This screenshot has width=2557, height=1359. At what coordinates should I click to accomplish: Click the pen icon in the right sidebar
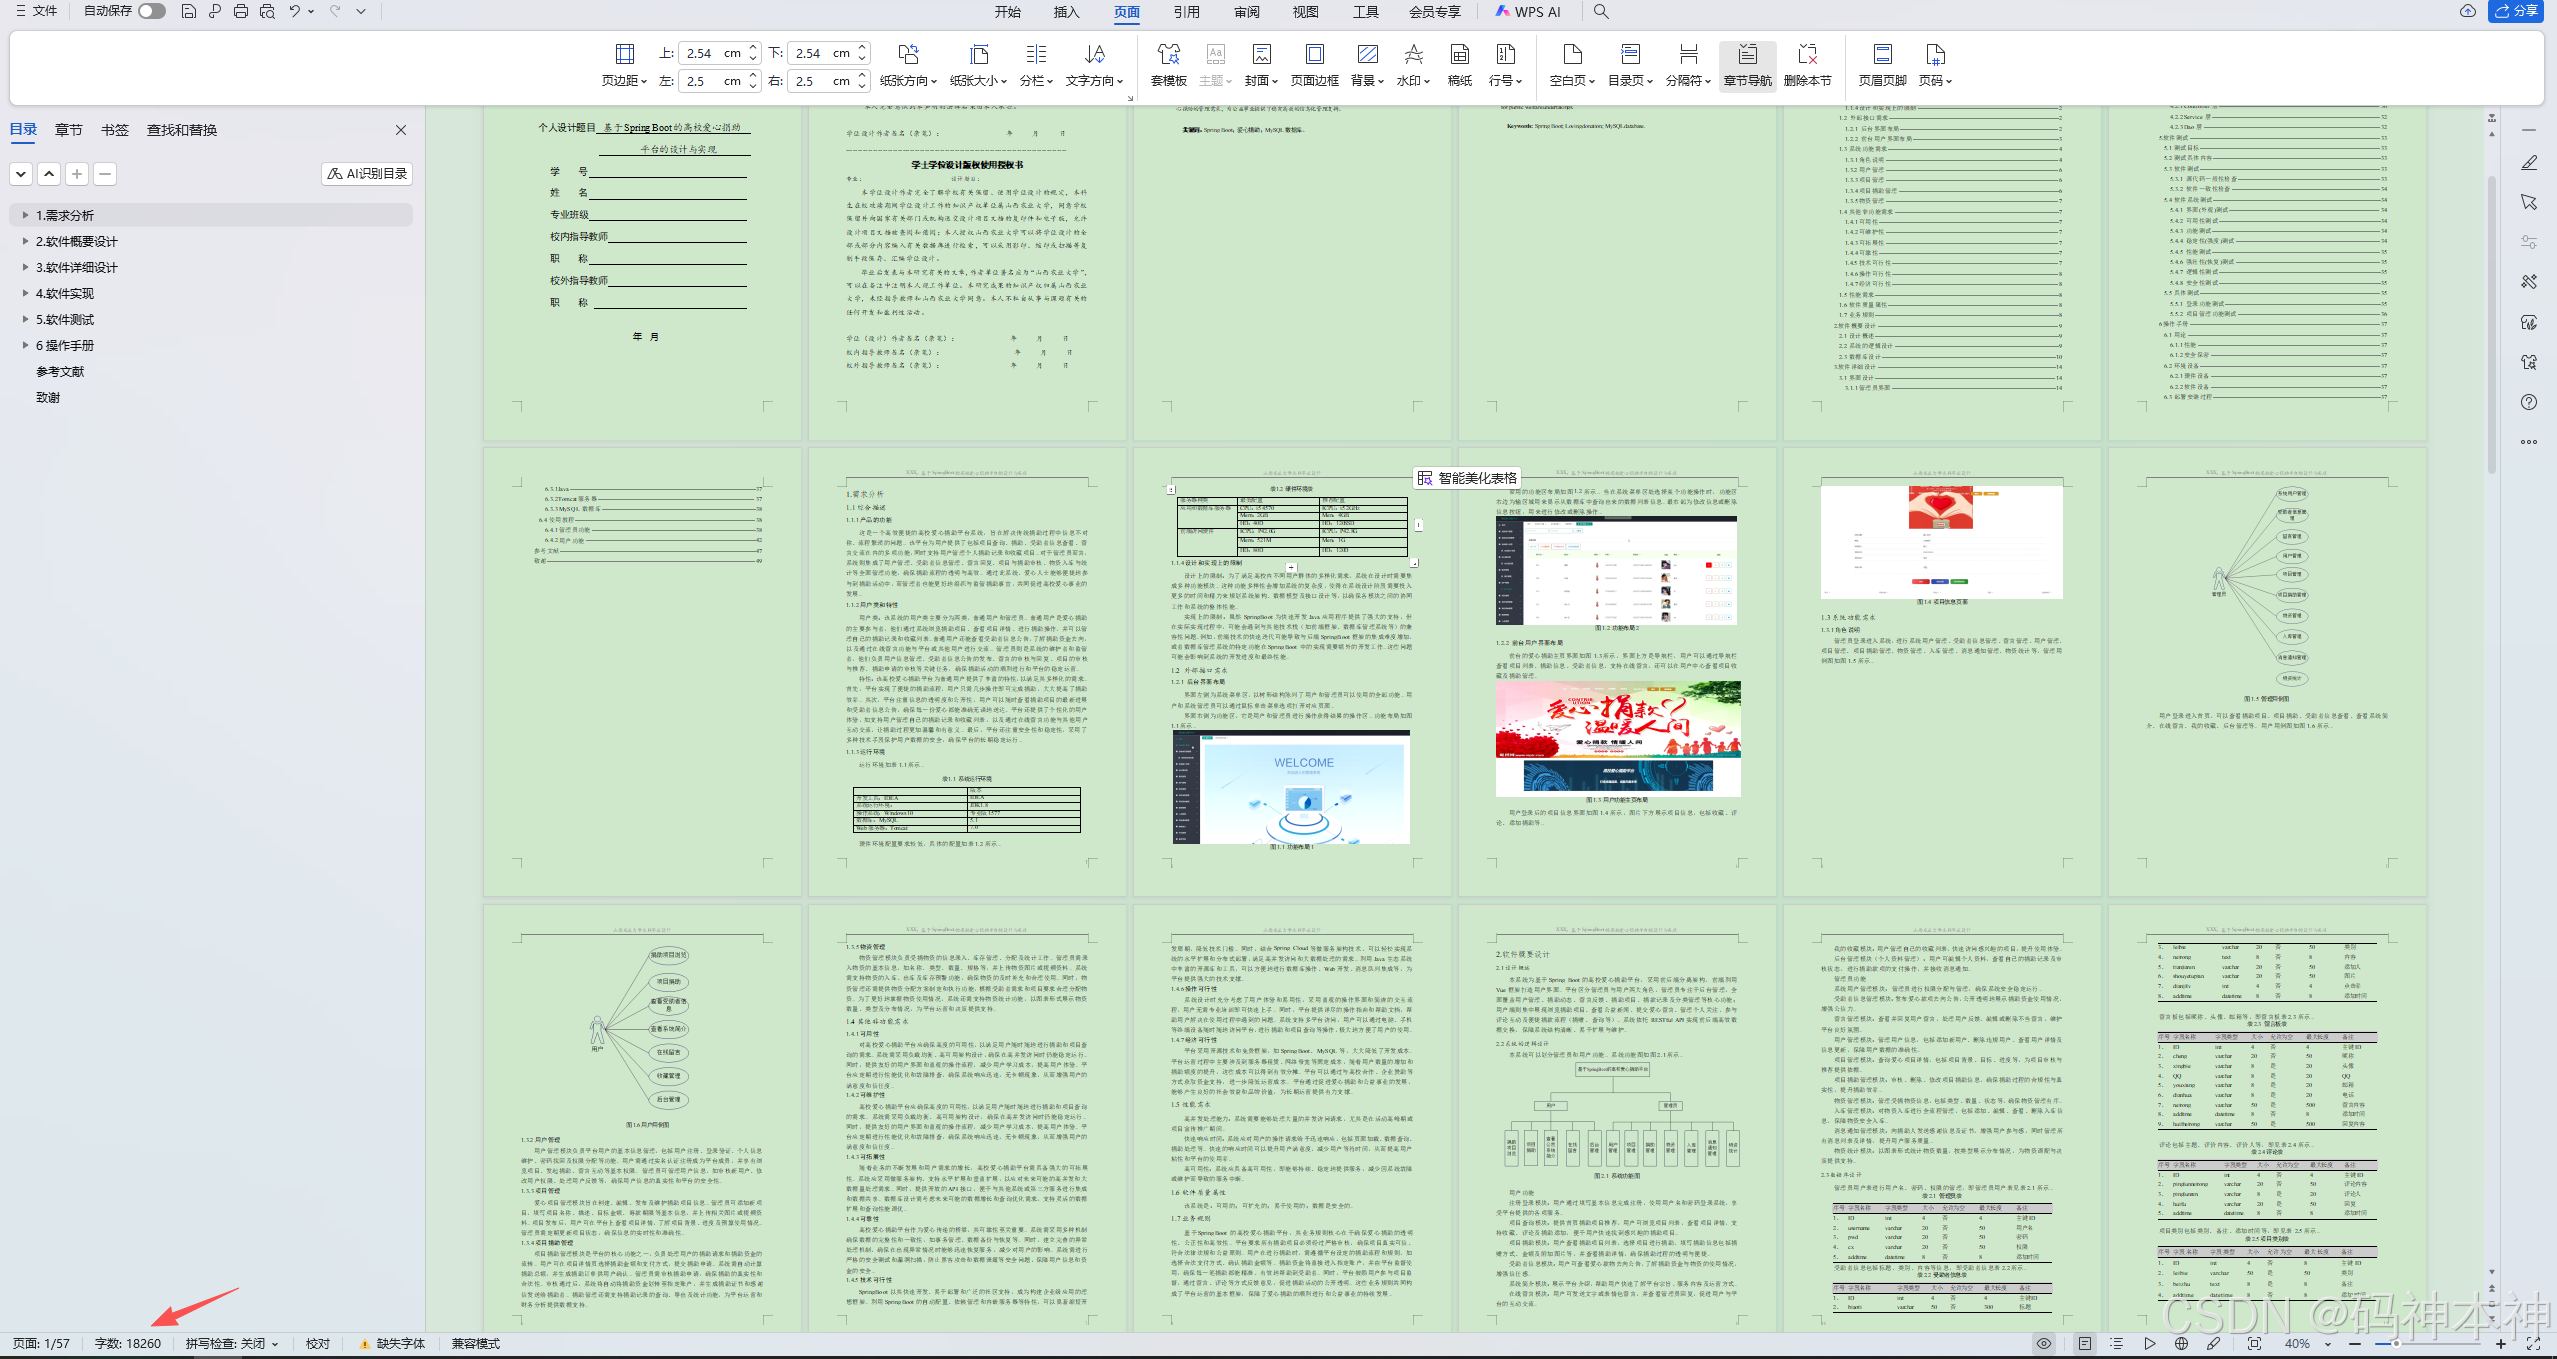tap(2529, 162)
